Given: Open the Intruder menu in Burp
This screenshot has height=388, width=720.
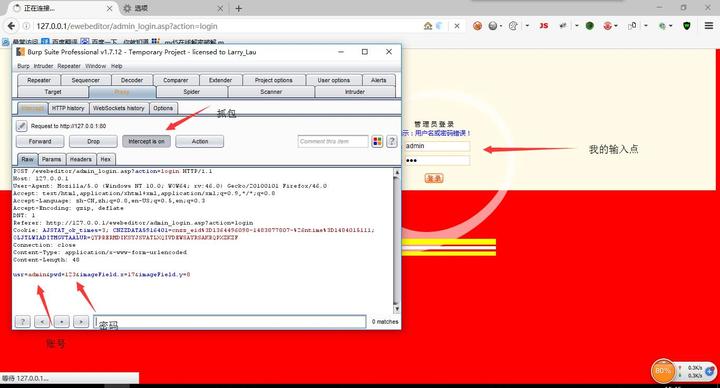Looking at the screenshot, I should pyautogui.click(x=43, y=66).
